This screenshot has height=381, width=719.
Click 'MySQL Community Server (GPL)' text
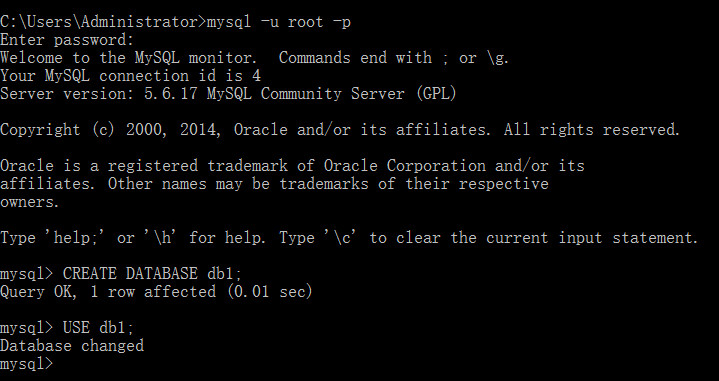coord(332,94)
